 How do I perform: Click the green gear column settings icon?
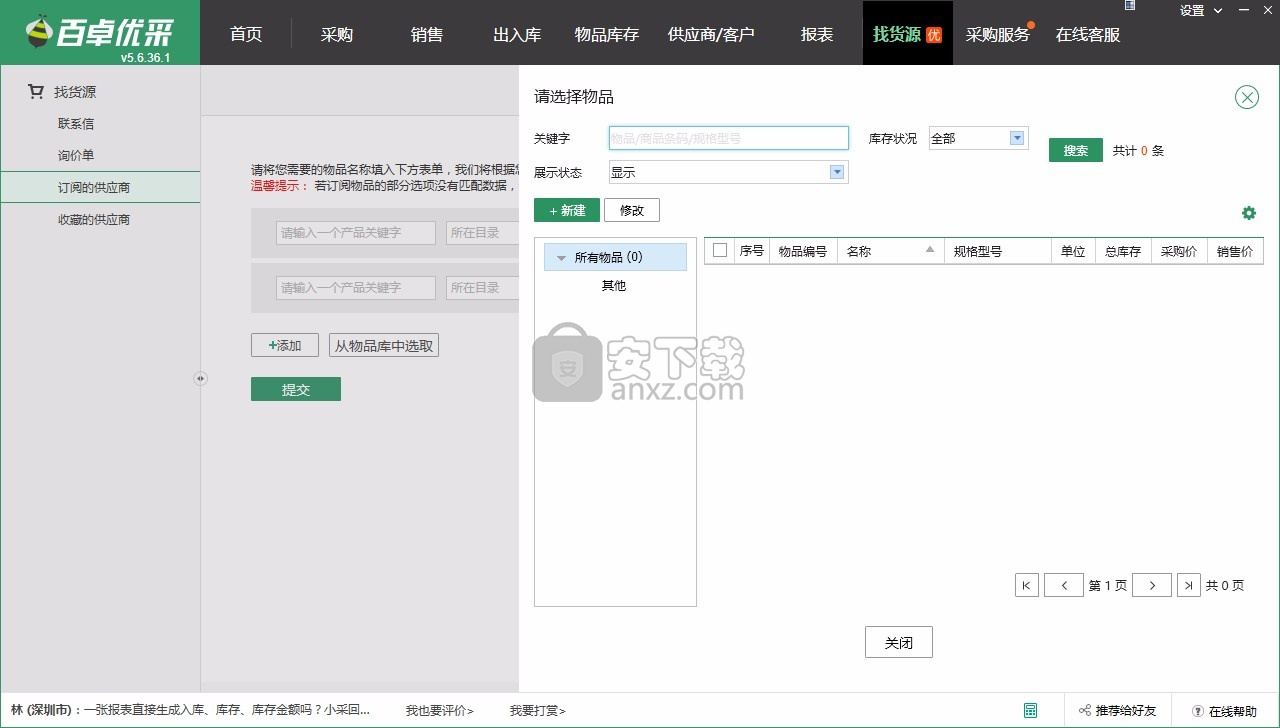pyautogui.click(x=1248, y=213)
